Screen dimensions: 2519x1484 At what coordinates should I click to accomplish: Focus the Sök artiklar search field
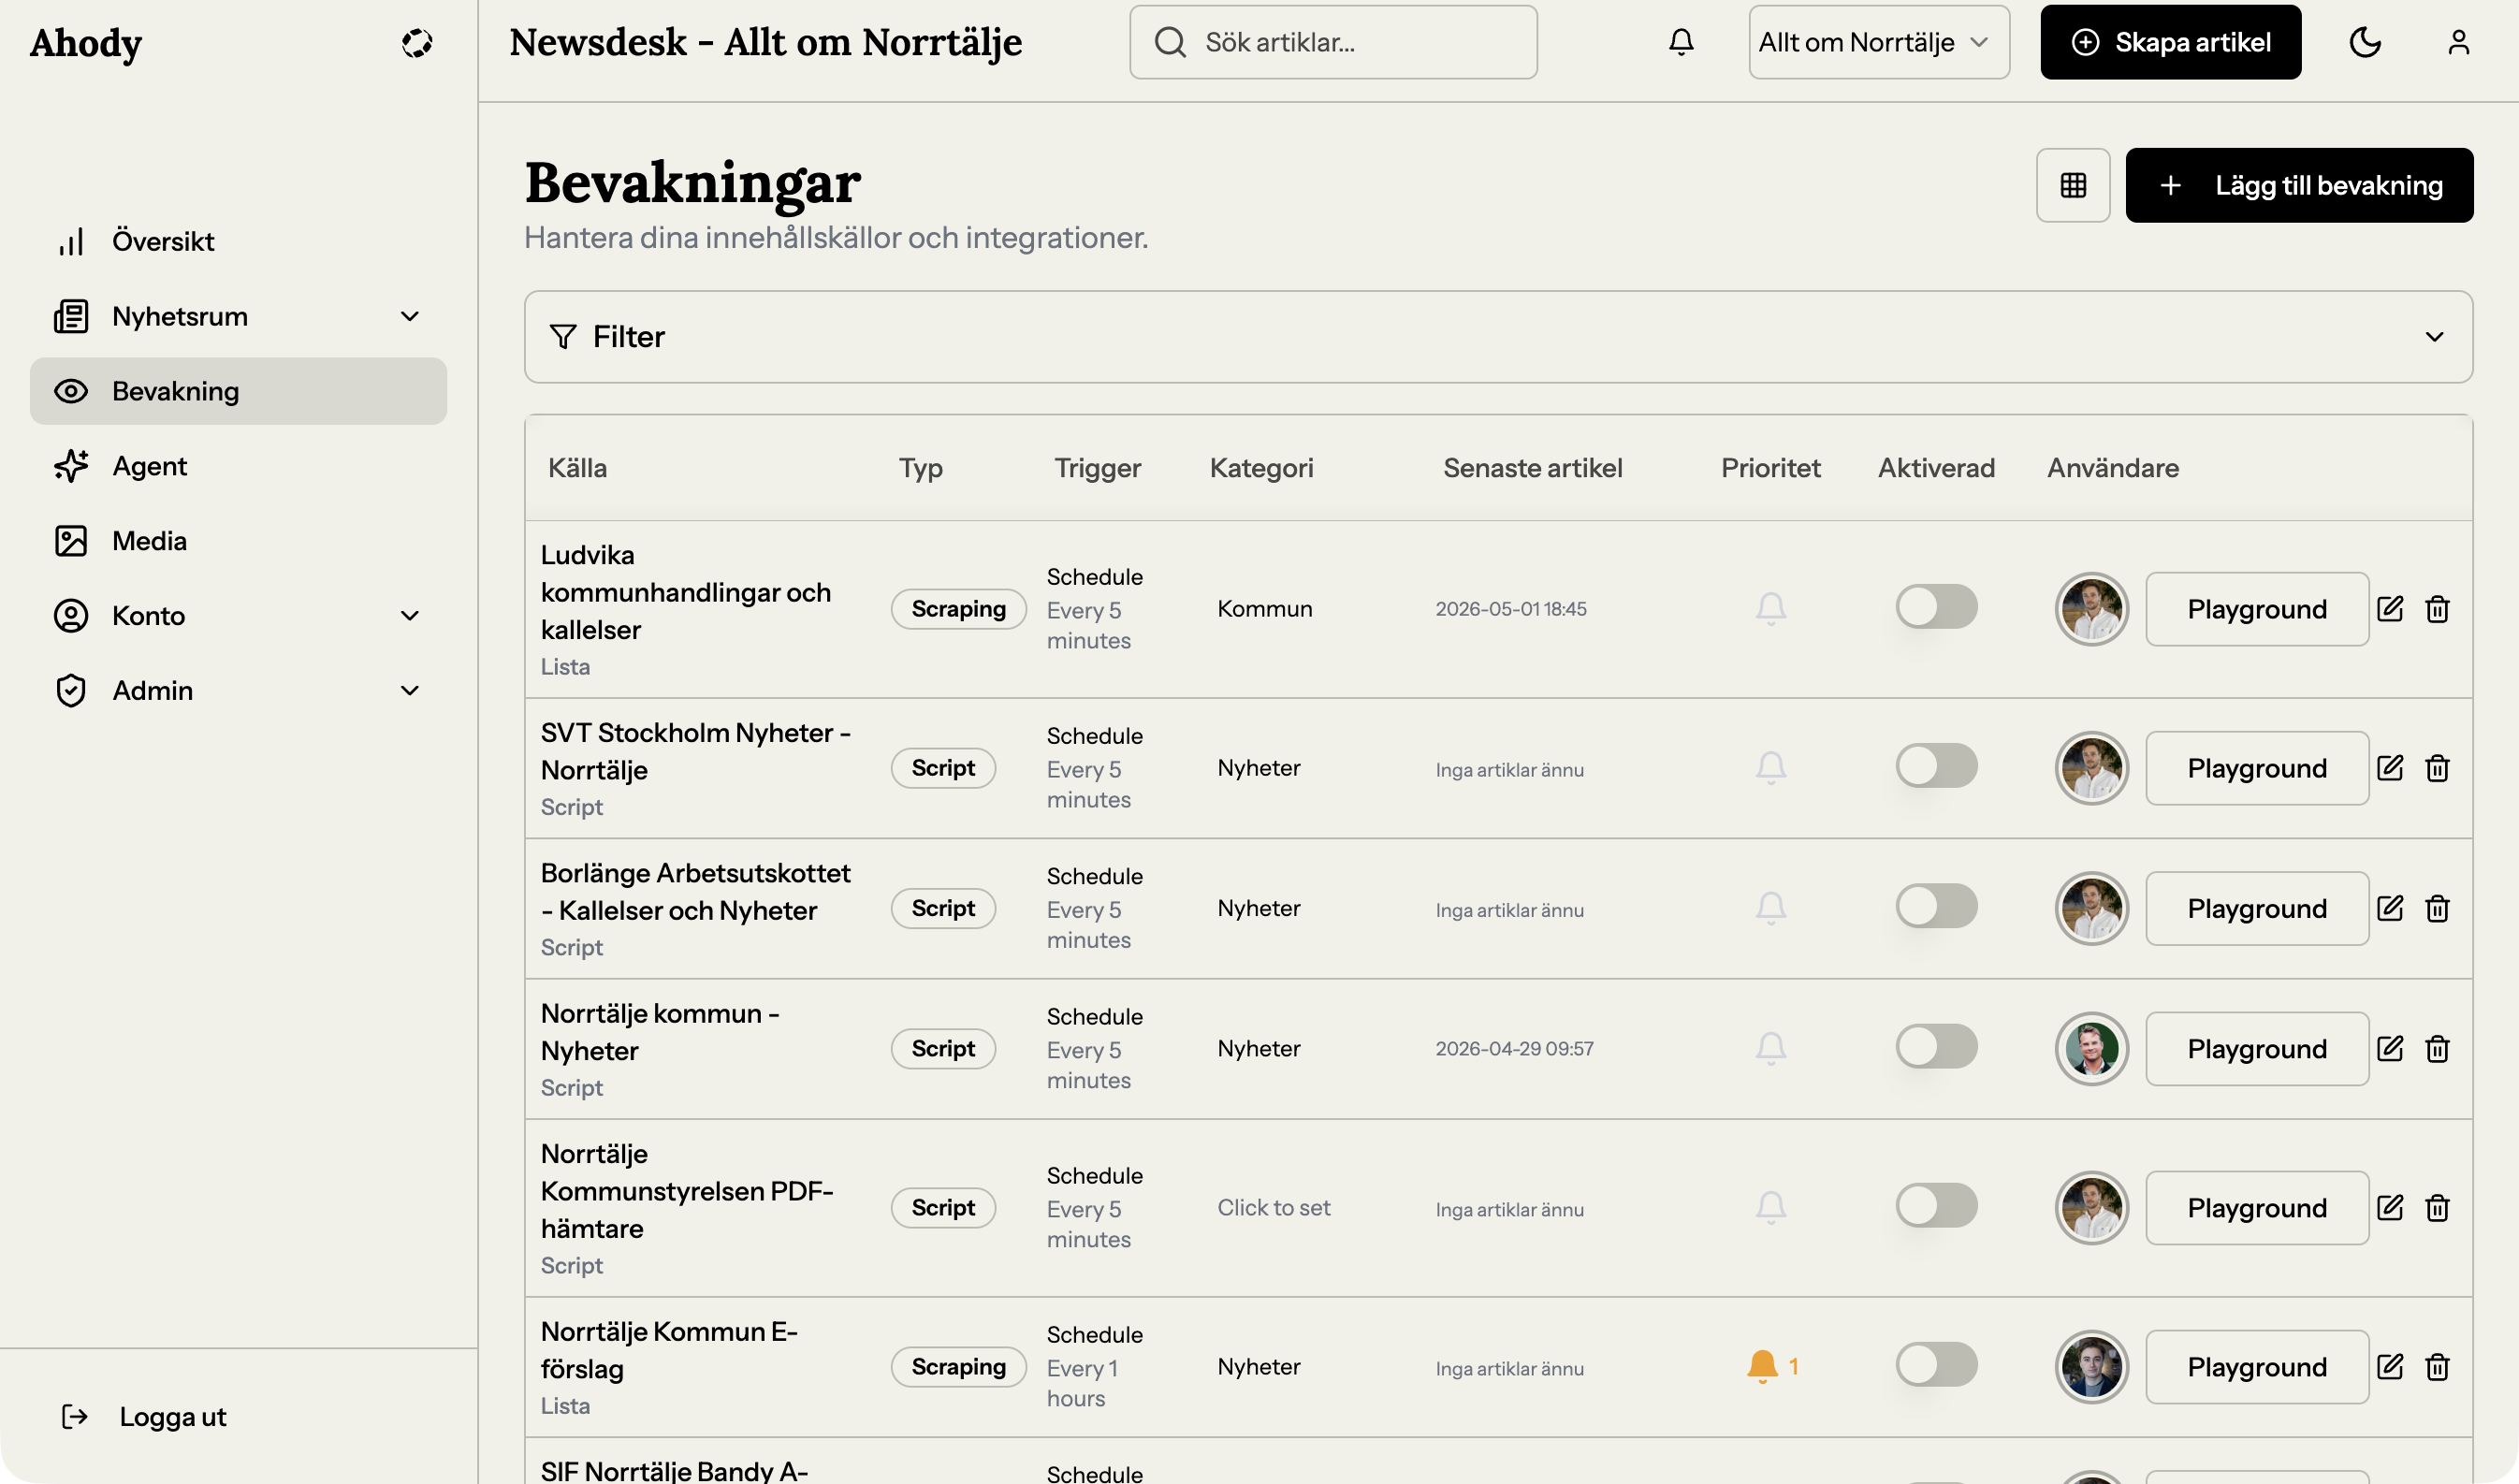1333,42
